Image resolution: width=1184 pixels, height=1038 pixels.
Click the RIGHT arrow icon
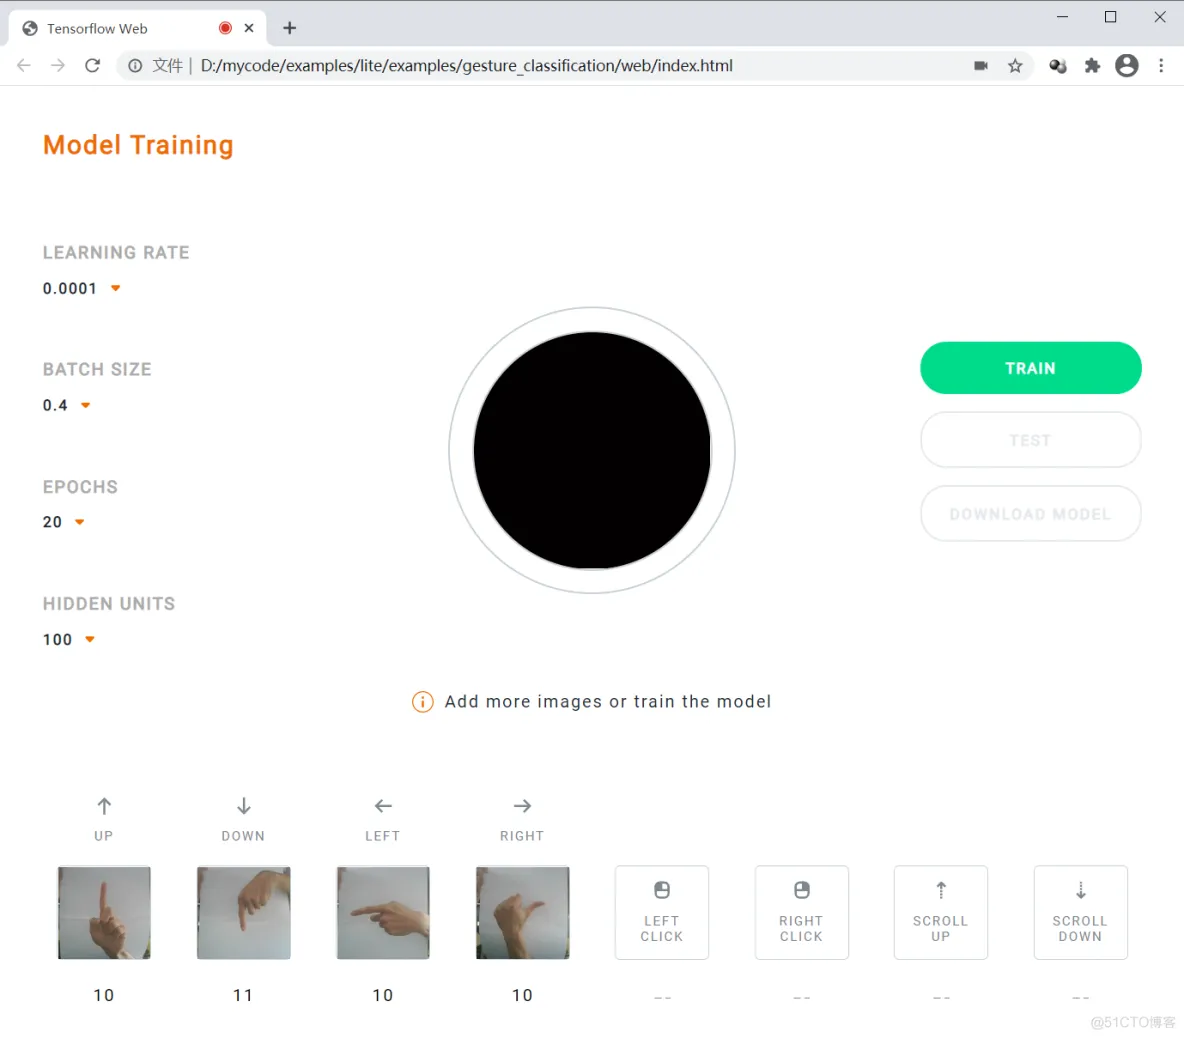(523, 805)
